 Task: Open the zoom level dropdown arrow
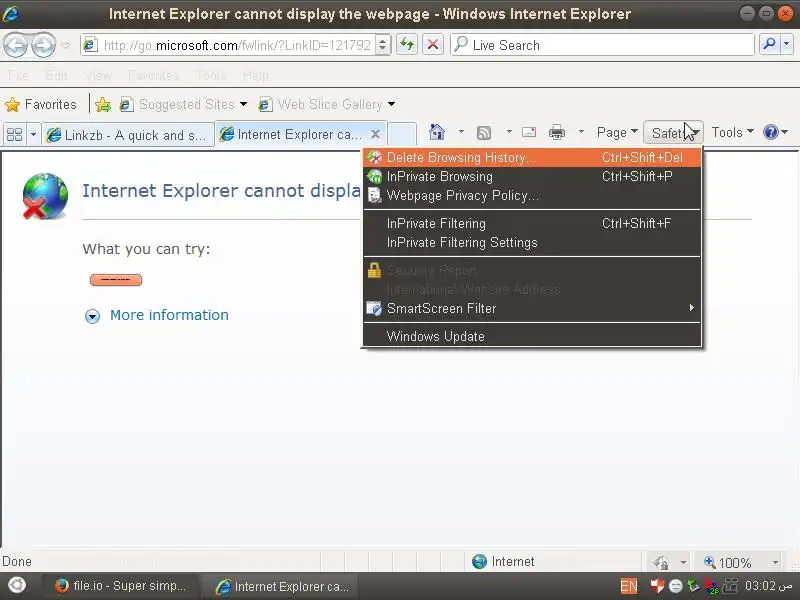(x=775, y=562)
